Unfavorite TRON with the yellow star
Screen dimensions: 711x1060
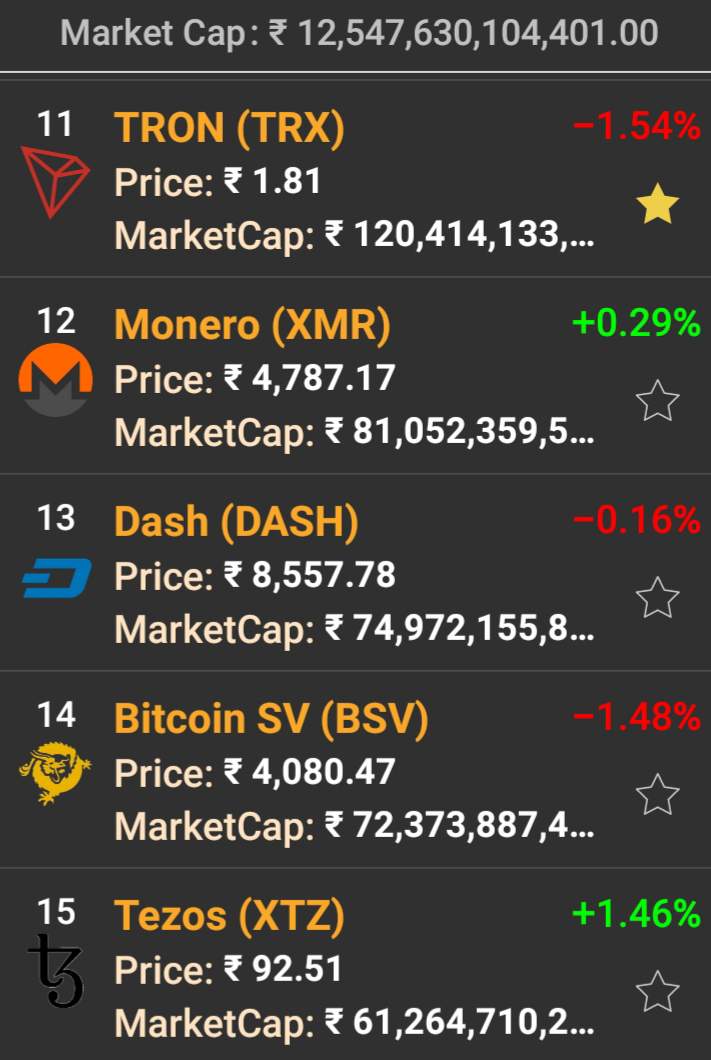click(657, 205)
